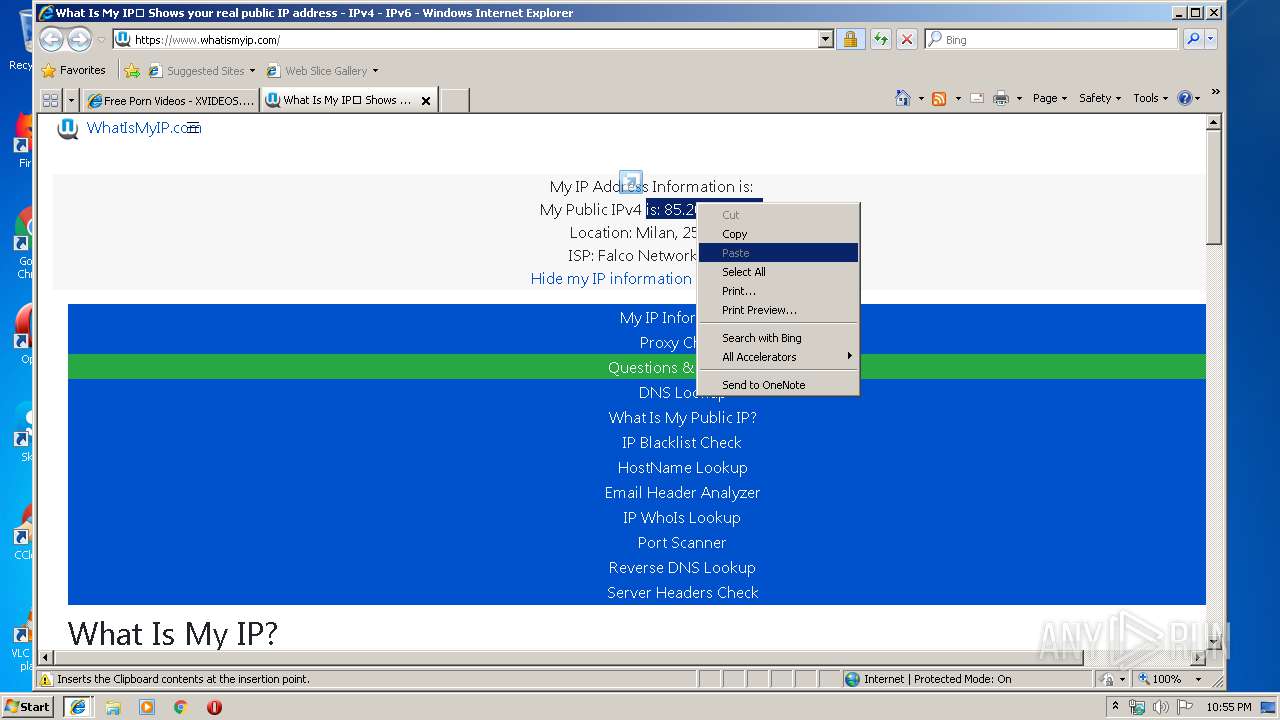Screen dimensions: 1280x720
Task: Choose Select All in context menu
Action: (x=778, y=272)
